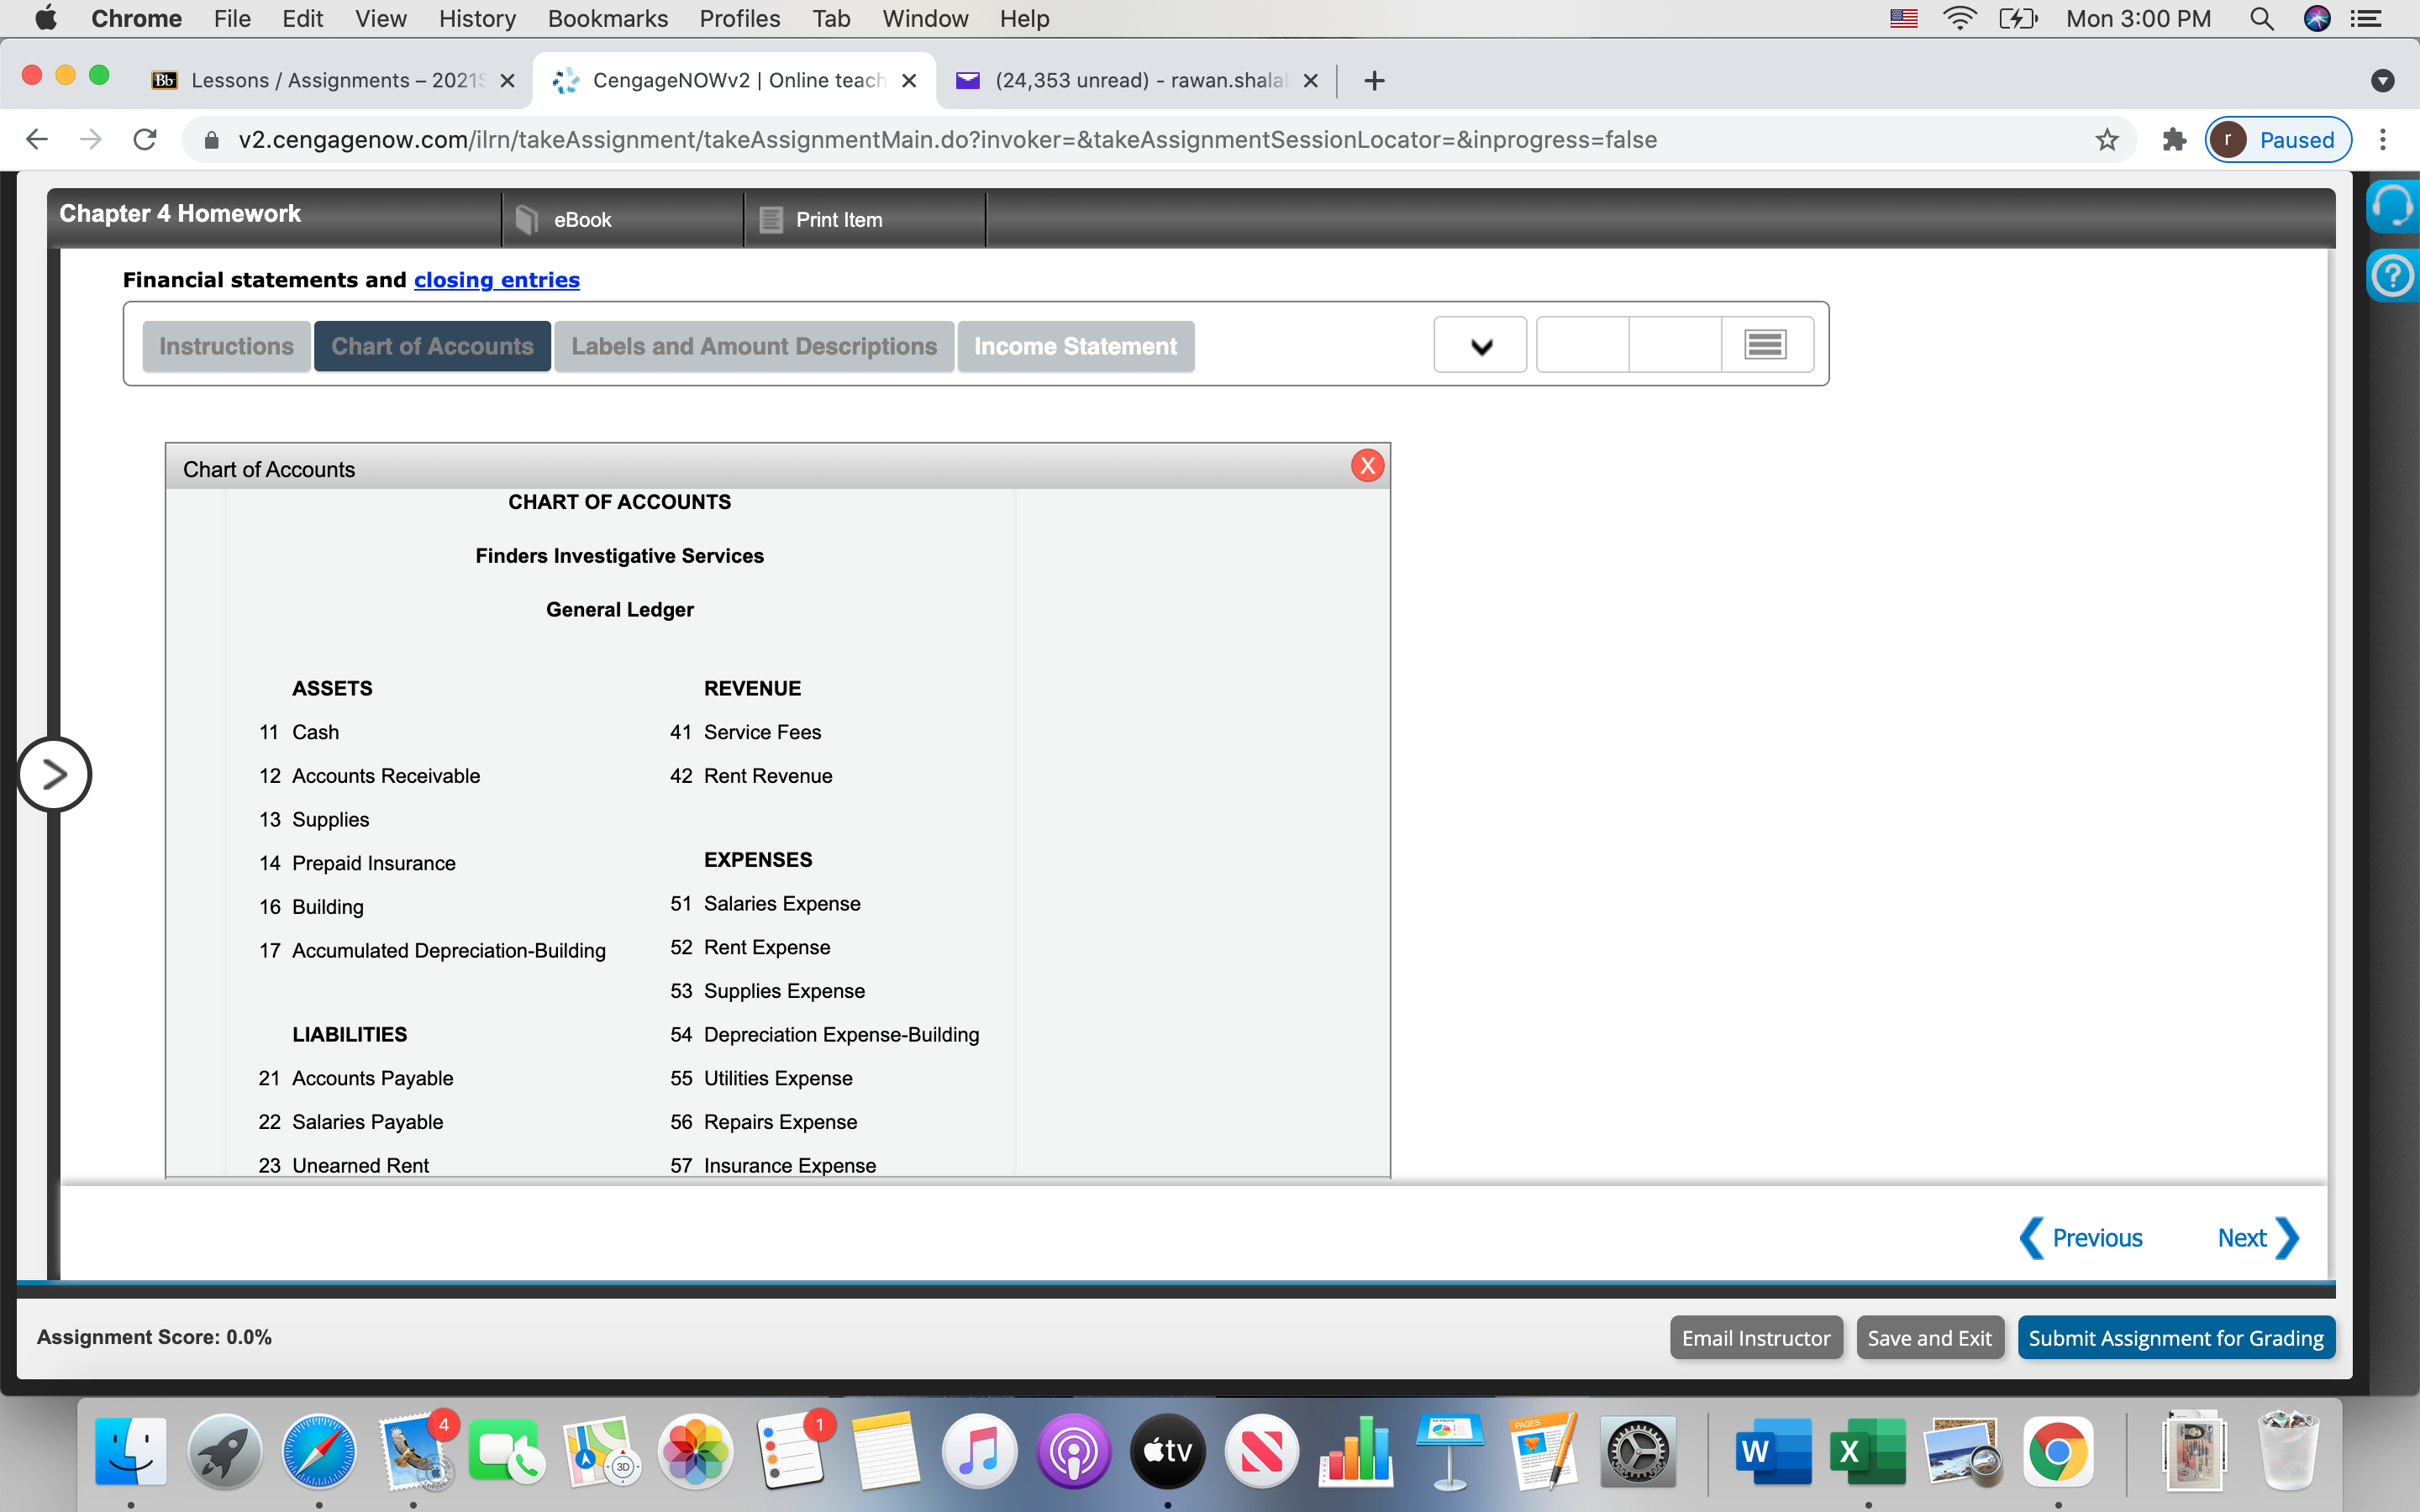2420x1512 pixels.
Task: Open Excel from the dock
Action: [1866, 1451]
